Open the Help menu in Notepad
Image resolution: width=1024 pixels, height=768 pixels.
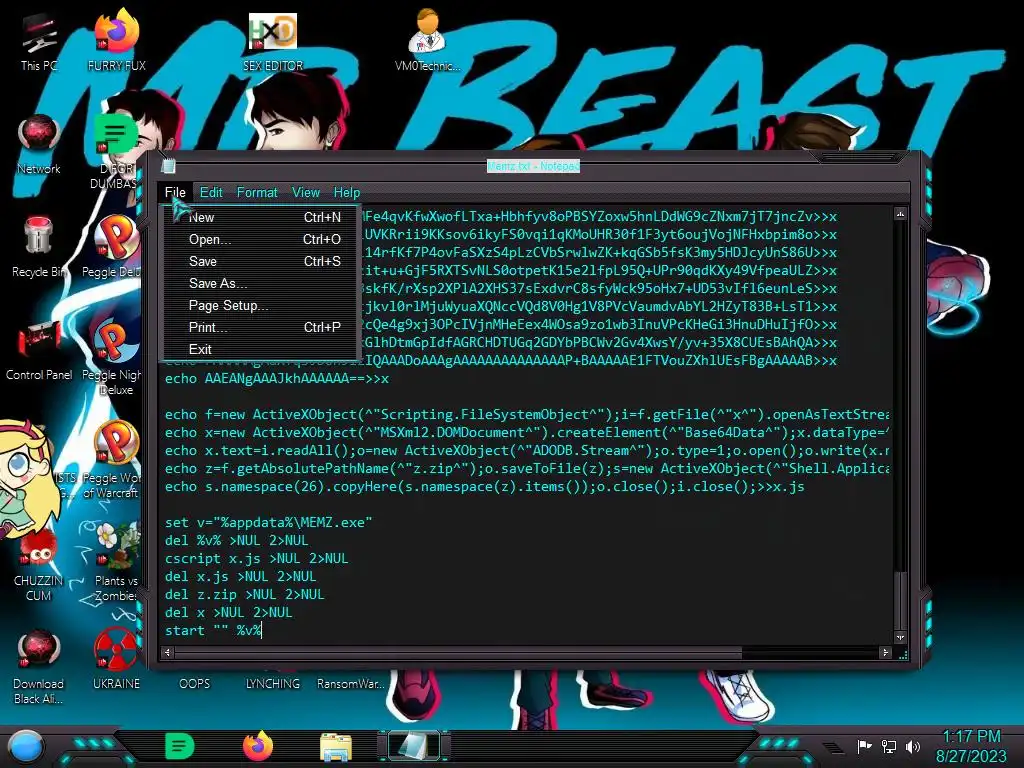coord(347,192)
